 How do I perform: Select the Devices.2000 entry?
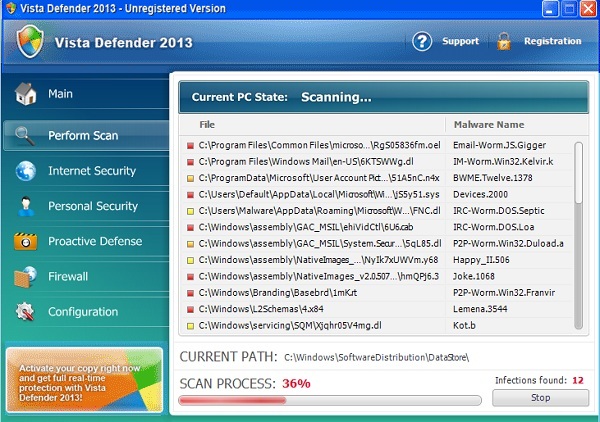[x=480, y=195]
